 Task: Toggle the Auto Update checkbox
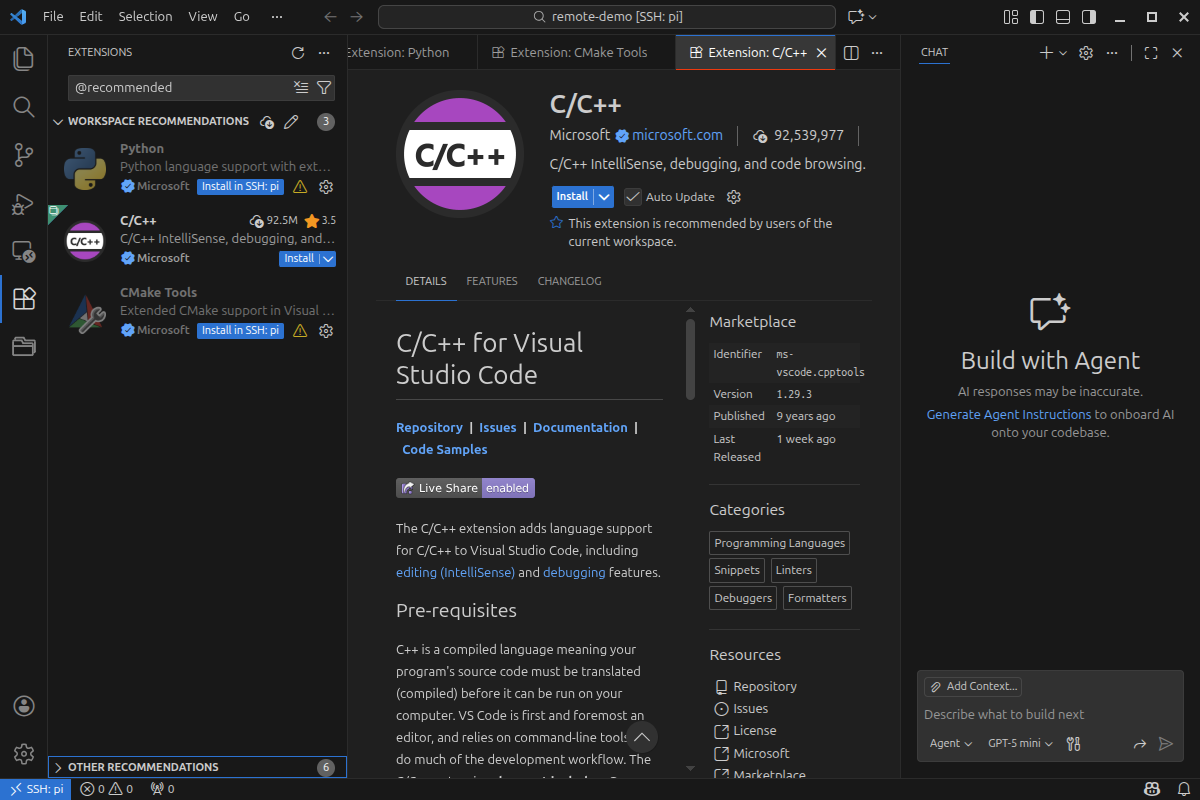pos(633,197)
